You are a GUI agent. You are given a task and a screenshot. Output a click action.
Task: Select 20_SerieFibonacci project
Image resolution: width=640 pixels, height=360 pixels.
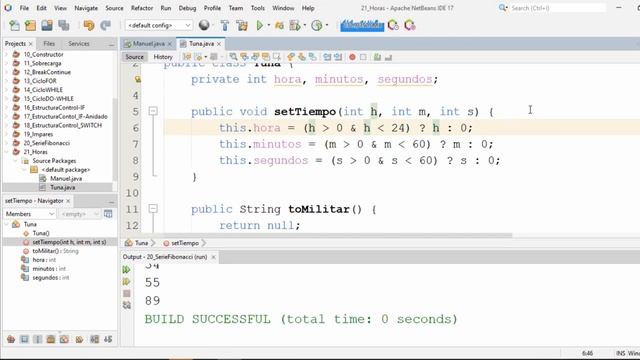point(47,143)
